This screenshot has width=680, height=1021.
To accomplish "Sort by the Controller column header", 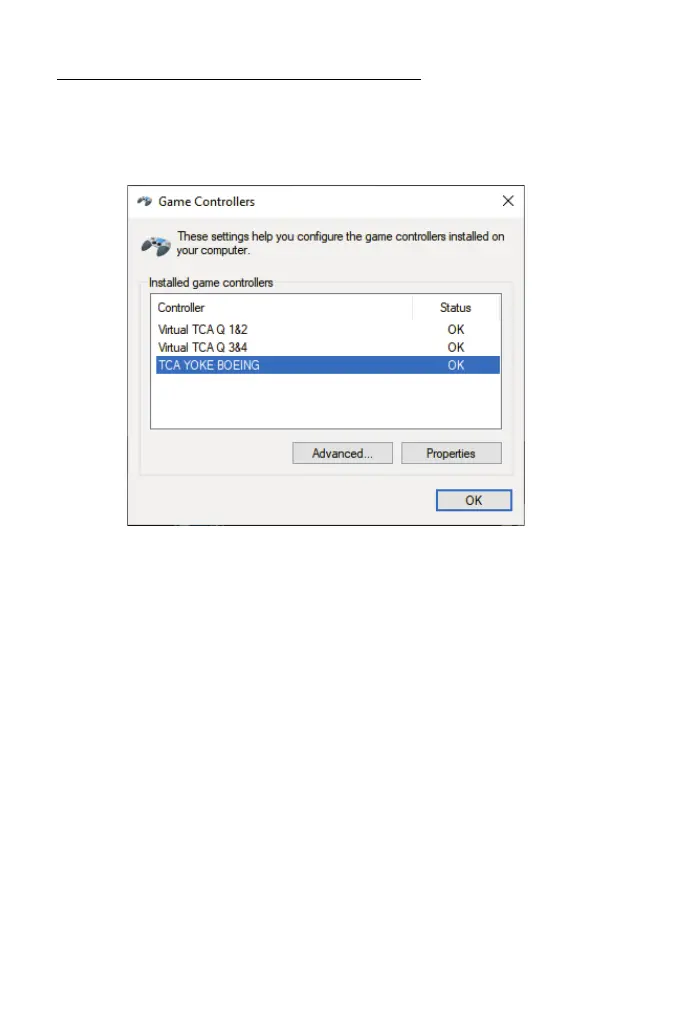I will pyautogui.click(x=281, y=307).
